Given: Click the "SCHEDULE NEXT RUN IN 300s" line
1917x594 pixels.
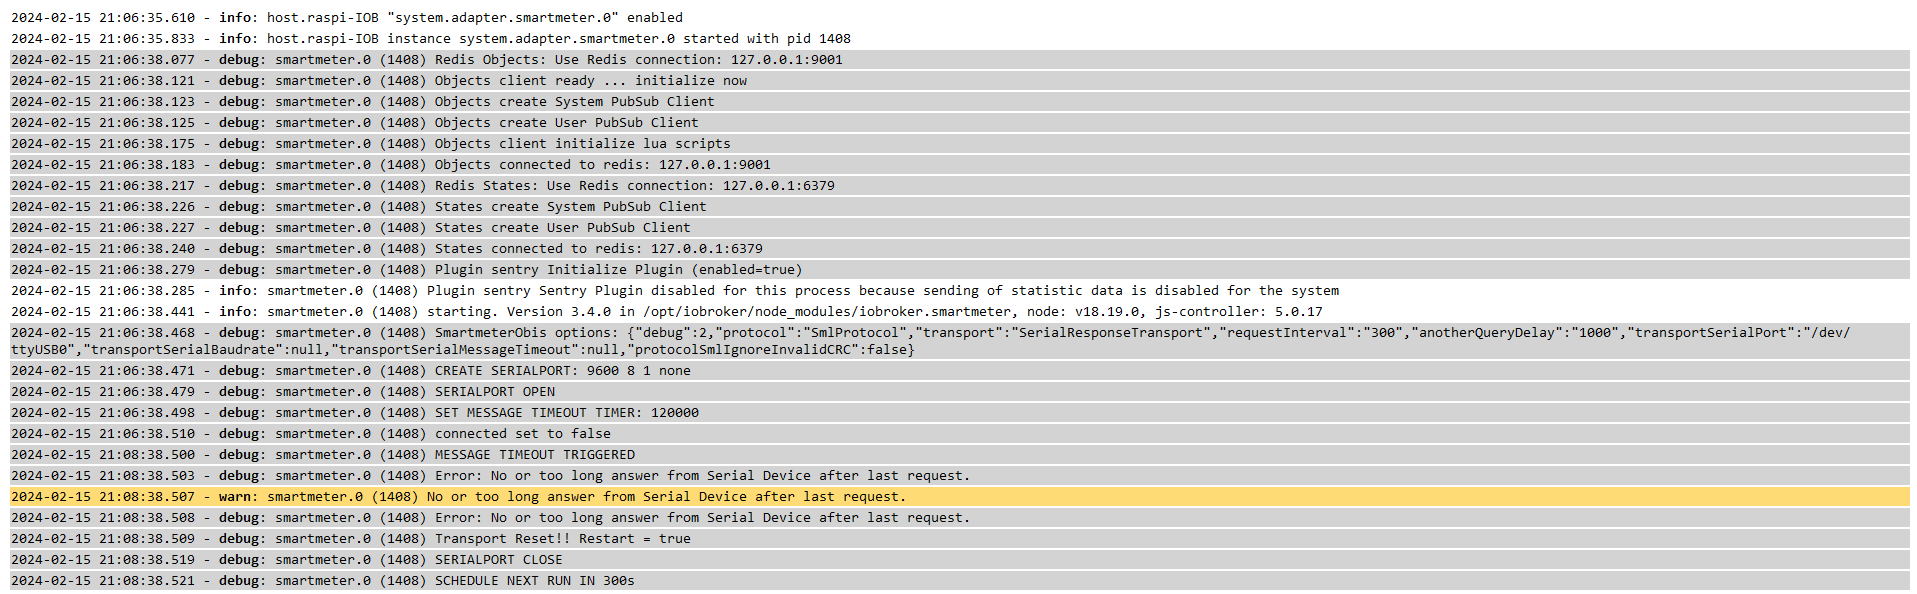Looking at the screenshot, I should 534,581.
